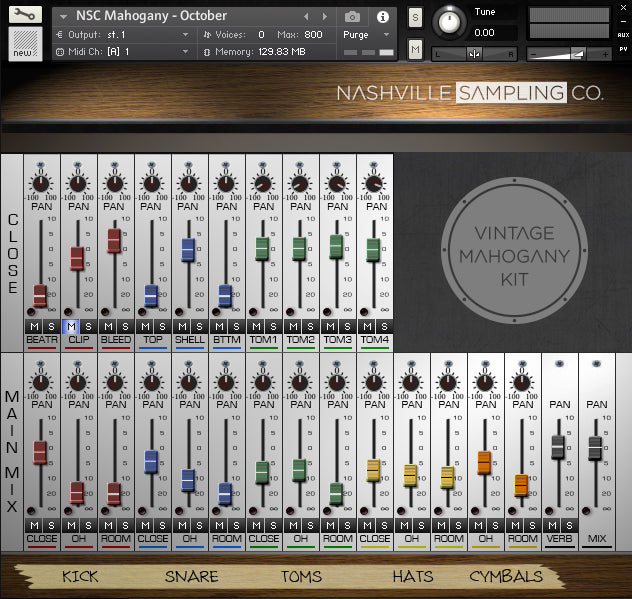
Task: Solo the BLEED close channel
Action: [125, 326]
